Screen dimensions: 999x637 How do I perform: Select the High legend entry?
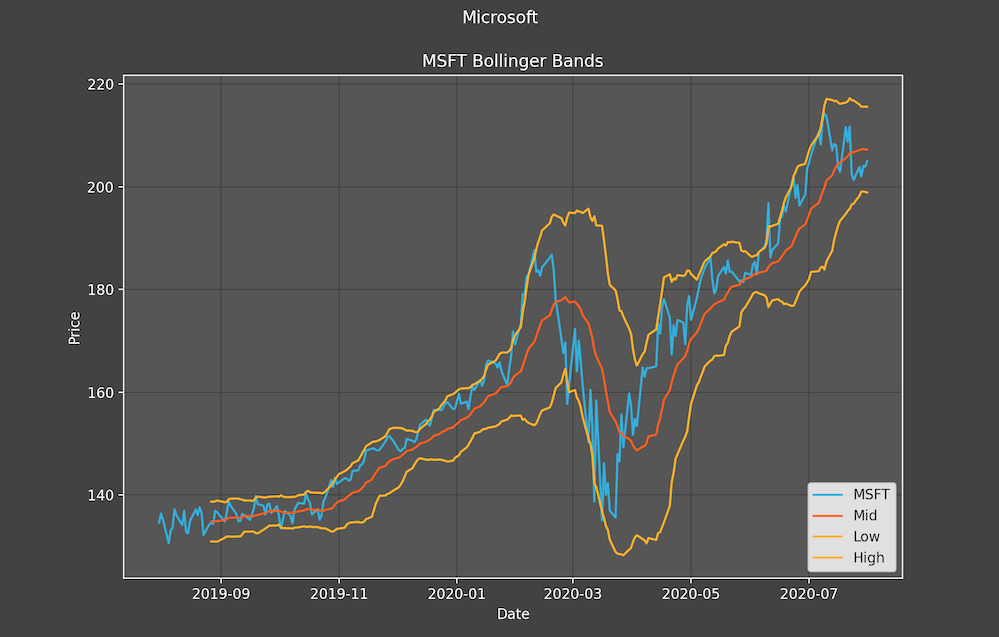[x=849, y=558]
